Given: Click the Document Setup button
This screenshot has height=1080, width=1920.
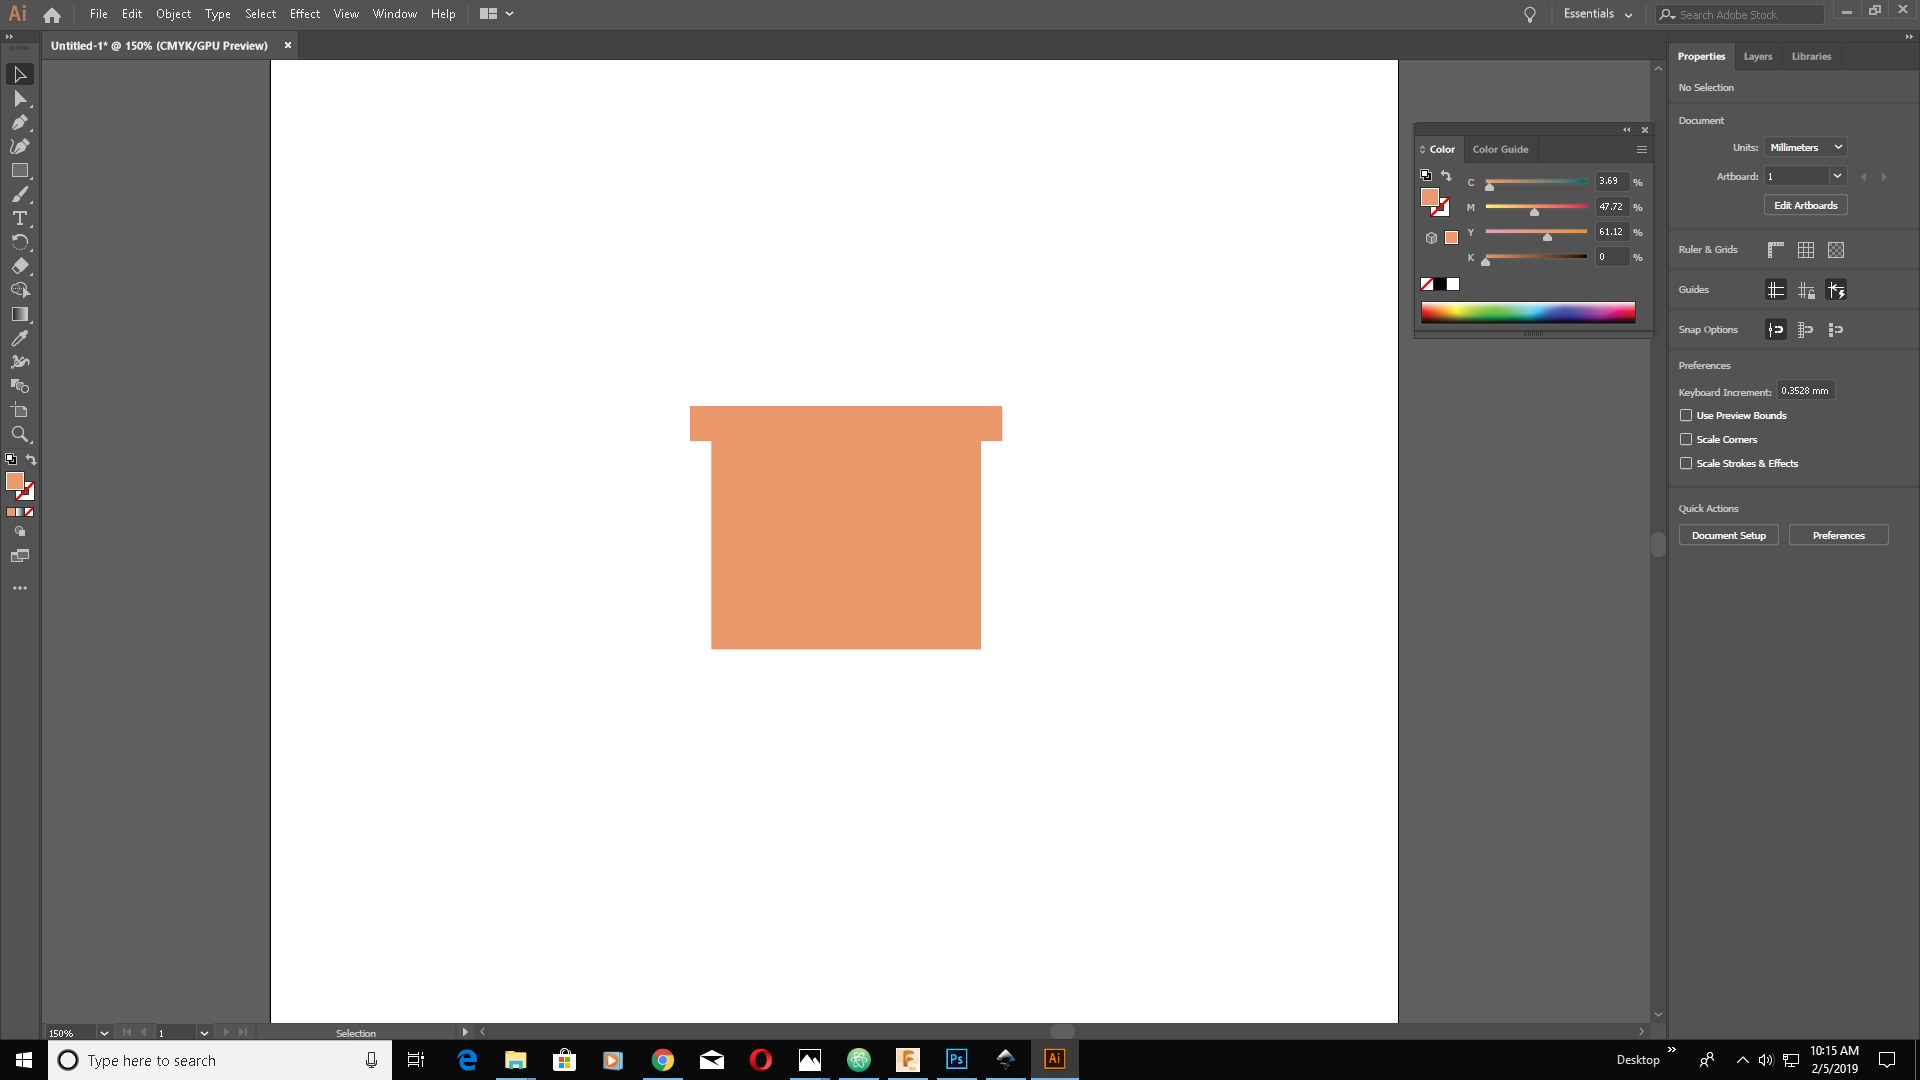Looking at the screenshot, I should tap(1728, 535).
